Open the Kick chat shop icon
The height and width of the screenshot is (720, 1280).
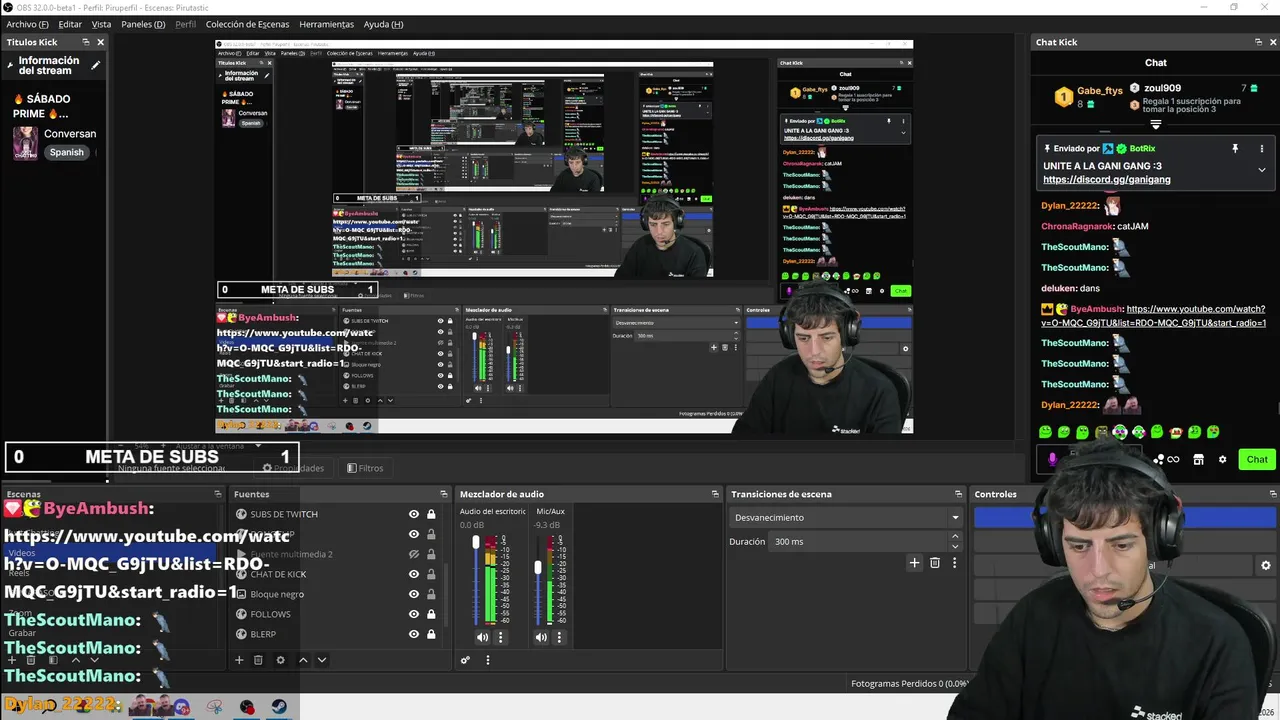click(1198, 459)
